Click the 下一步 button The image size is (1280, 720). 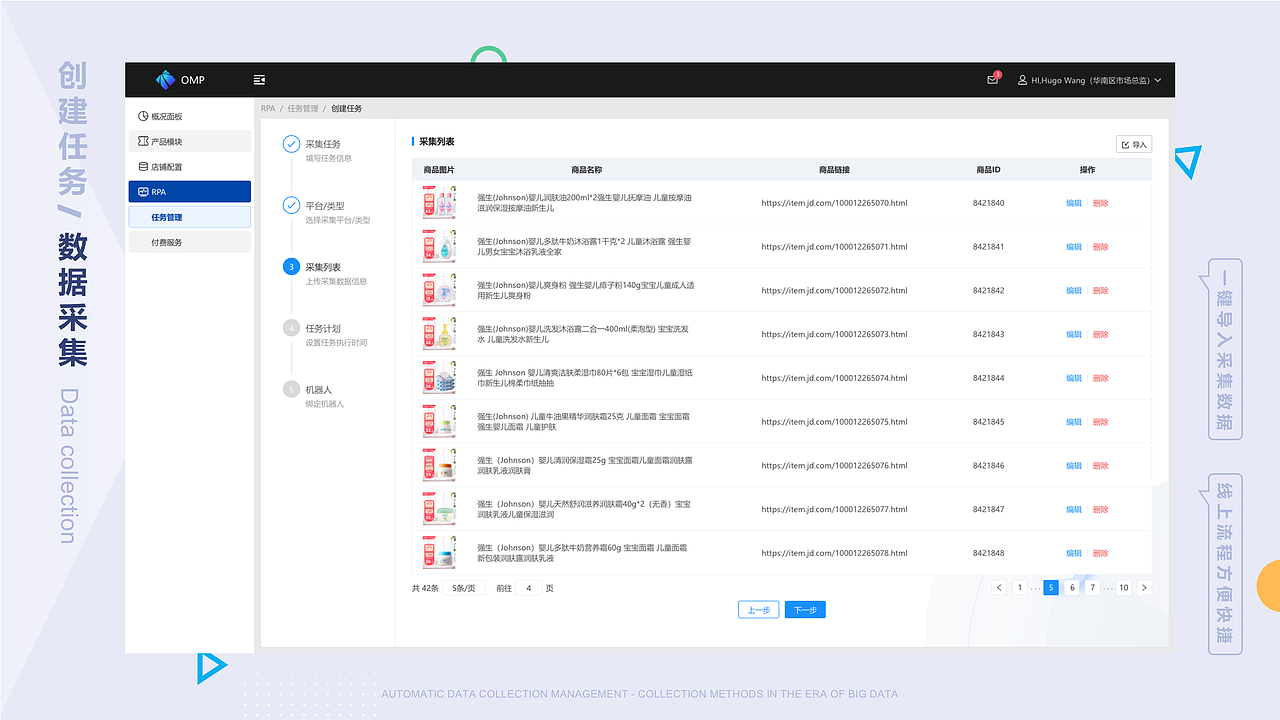tap(805, 610)
